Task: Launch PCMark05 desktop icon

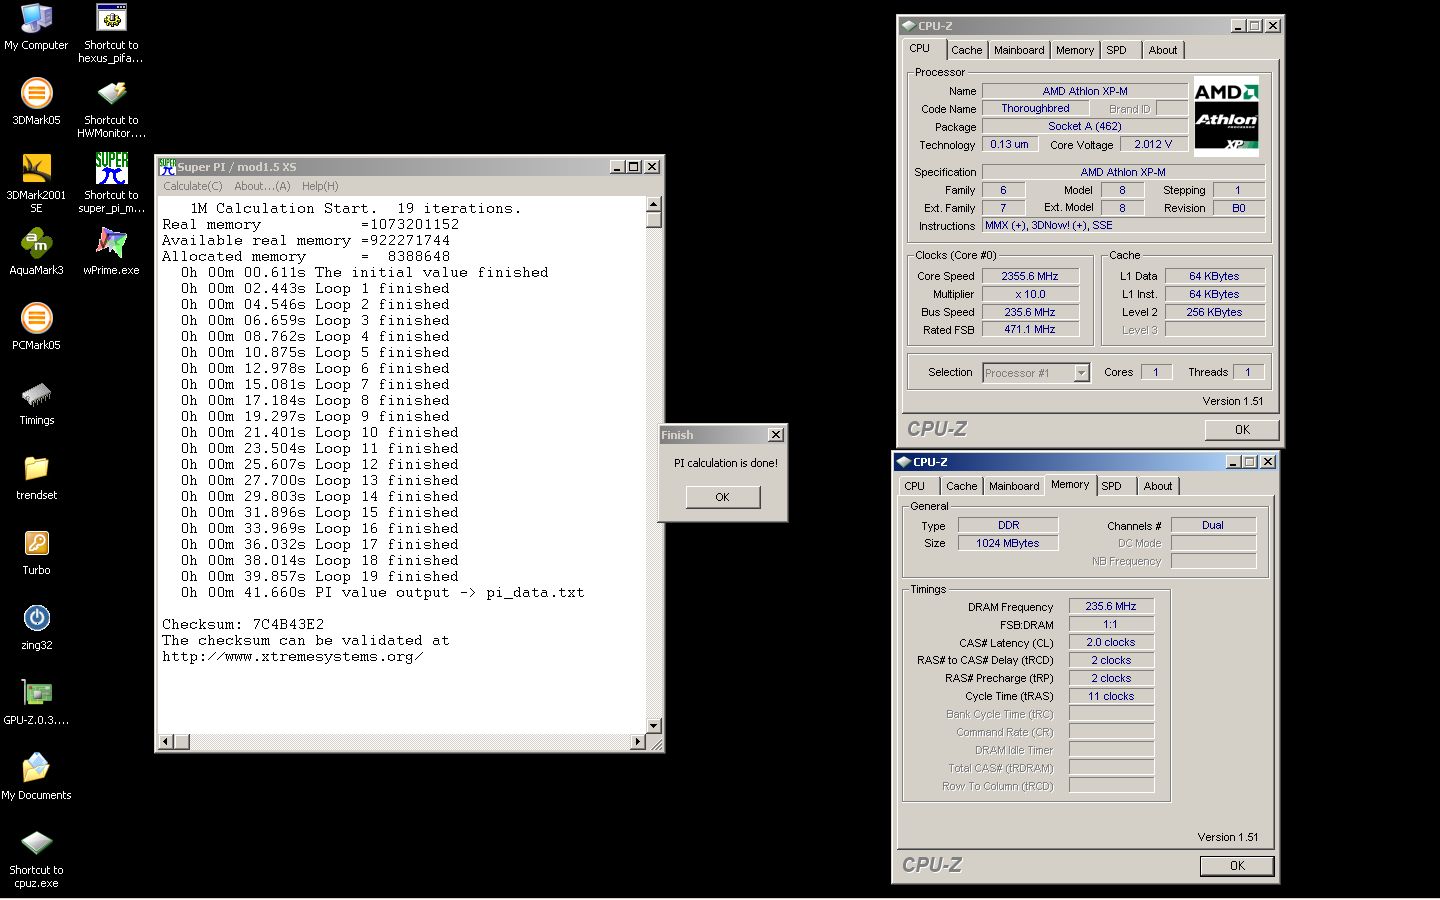Action: [36, 327]
